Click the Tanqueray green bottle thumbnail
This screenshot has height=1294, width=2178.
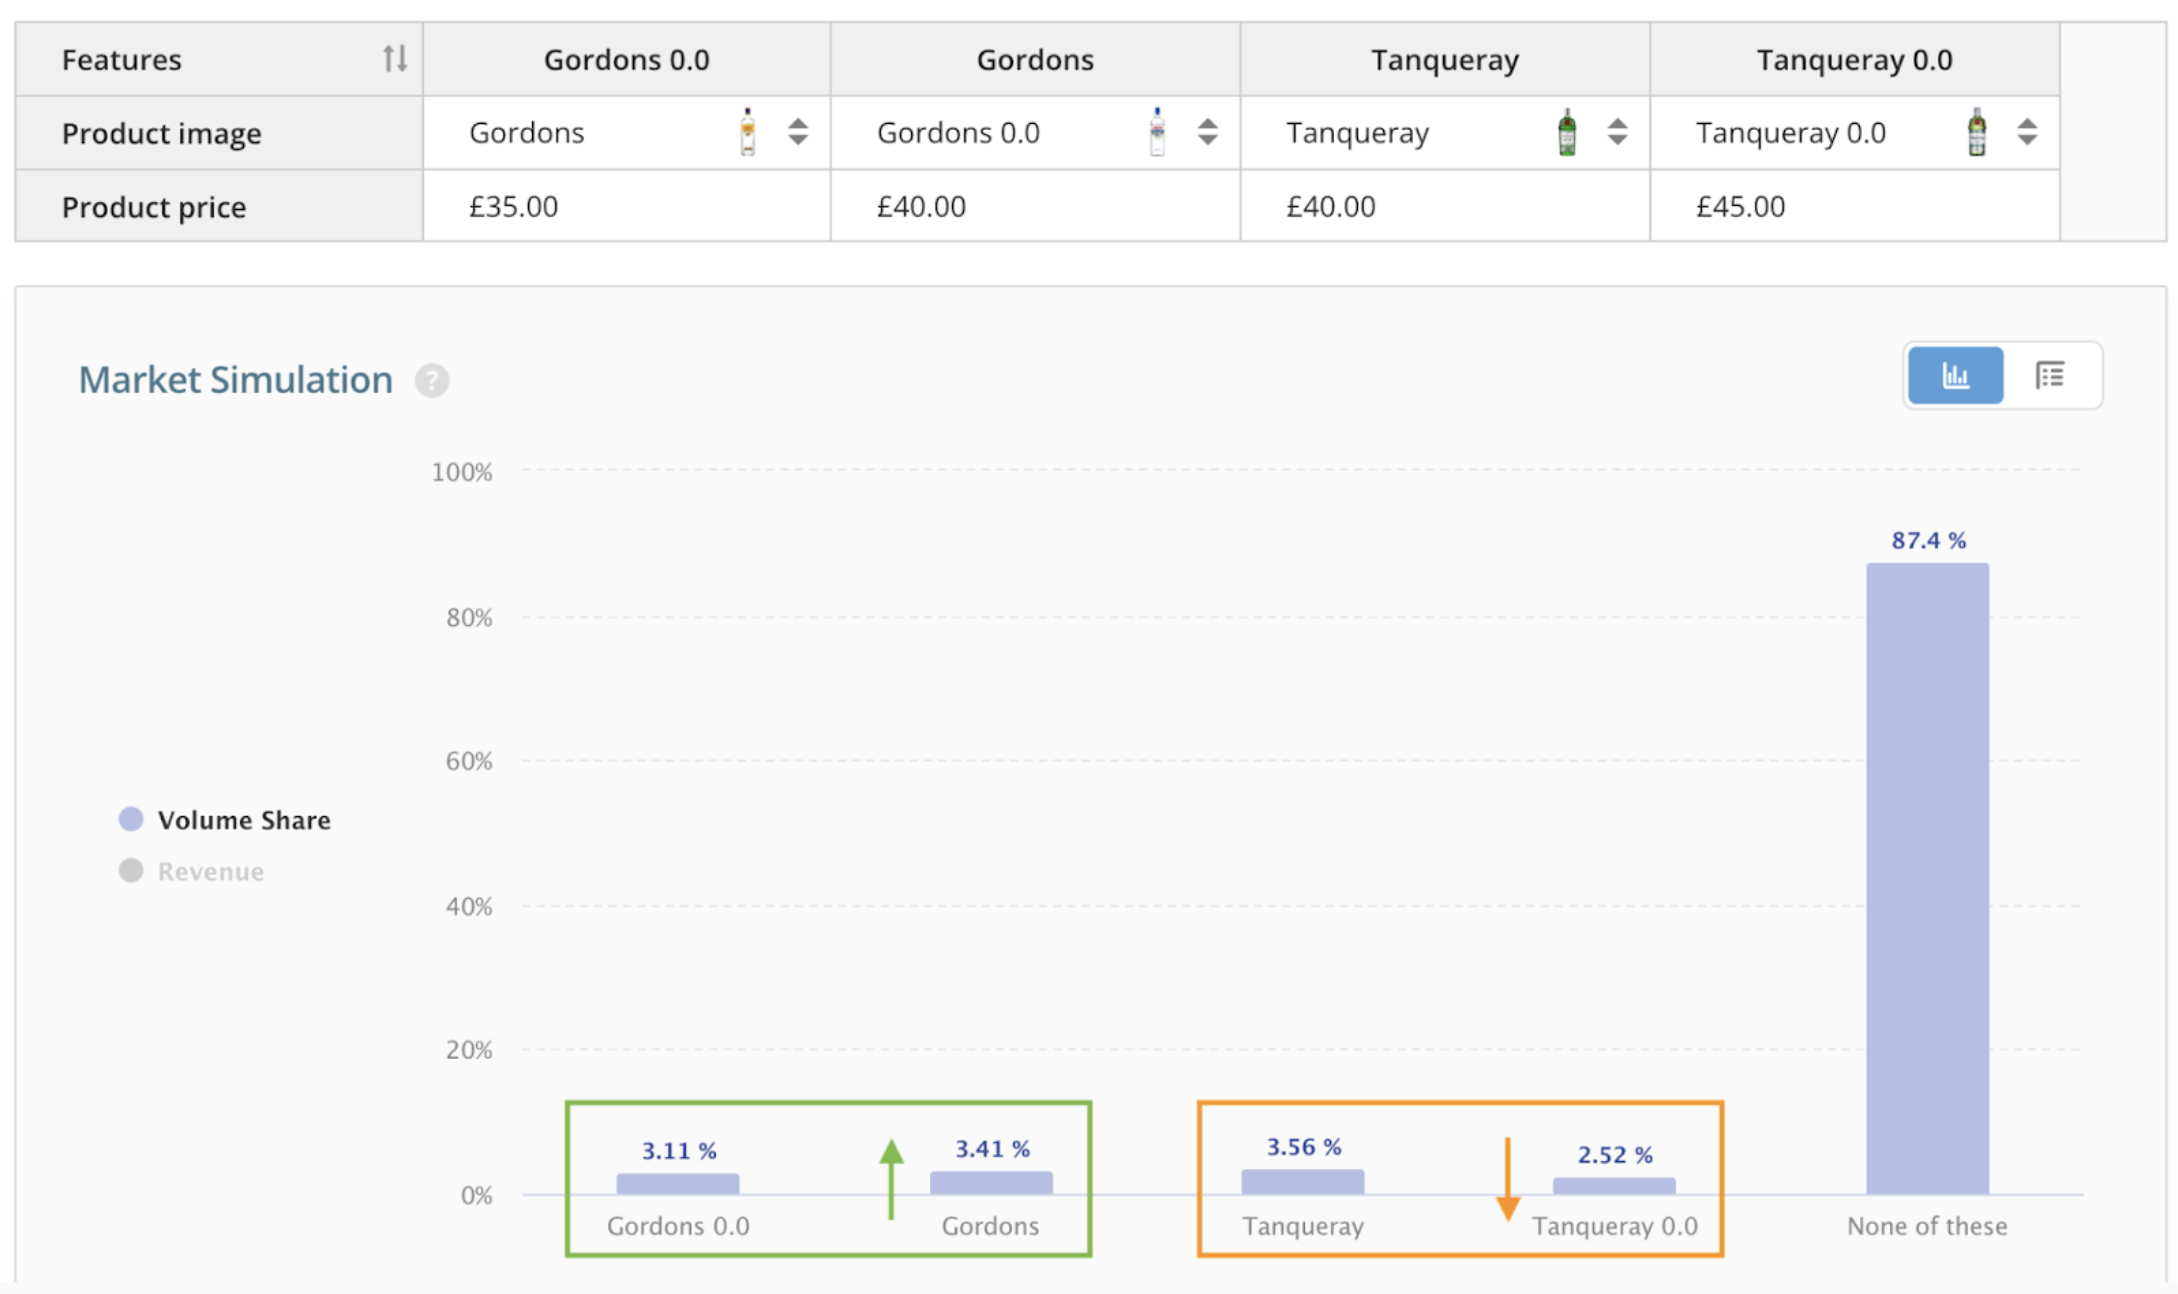tap(1567, 132)
